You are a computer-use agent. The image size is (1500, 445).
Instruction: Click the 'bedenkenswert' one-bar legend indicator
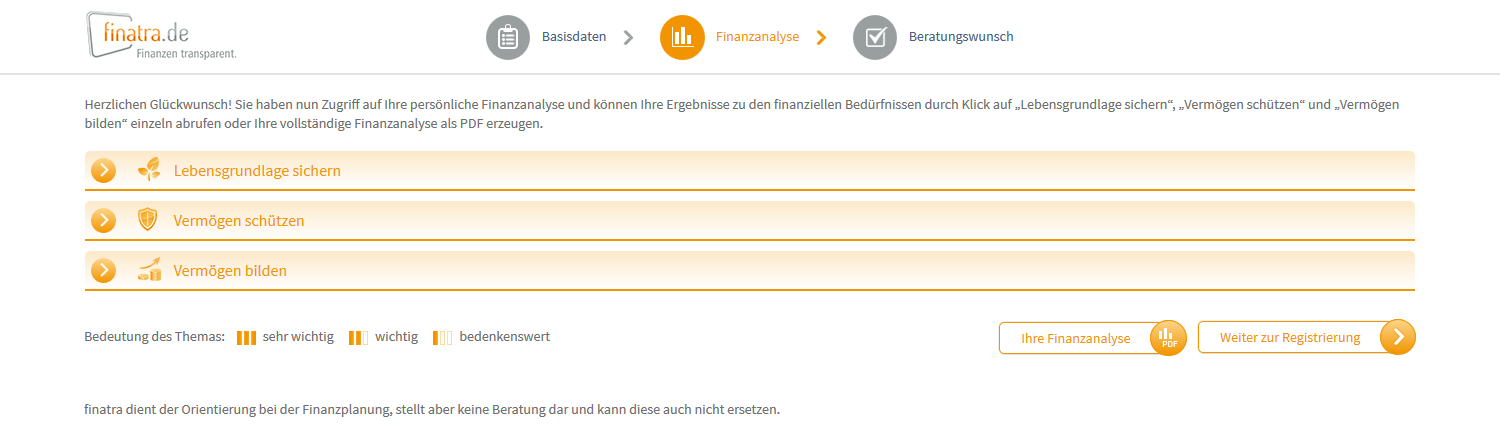[x=443, y=337]
